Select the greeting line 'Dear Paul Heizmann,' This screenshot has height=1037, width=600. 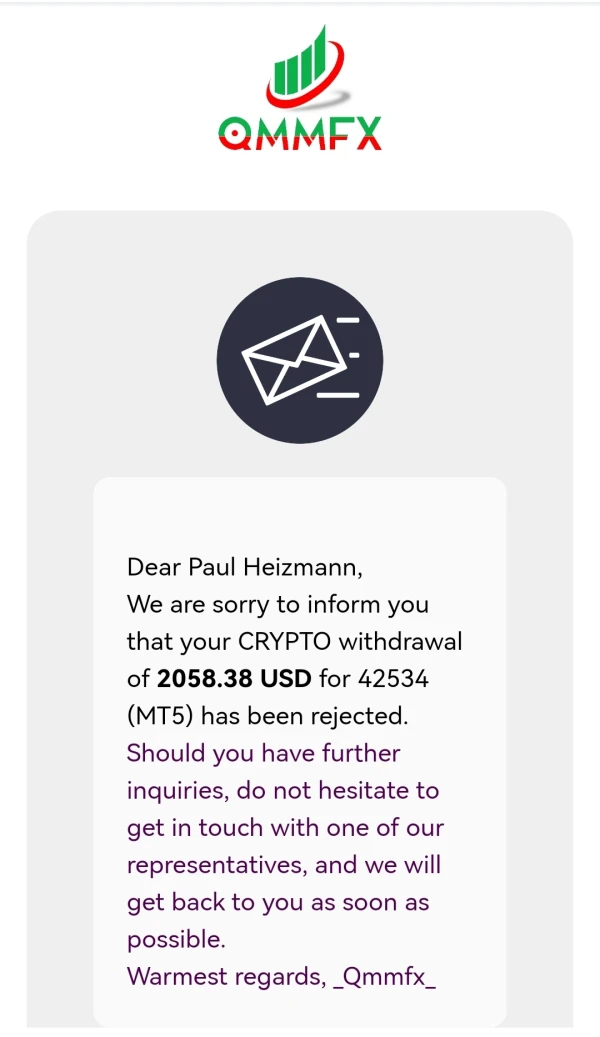click(x=245, y=567)
